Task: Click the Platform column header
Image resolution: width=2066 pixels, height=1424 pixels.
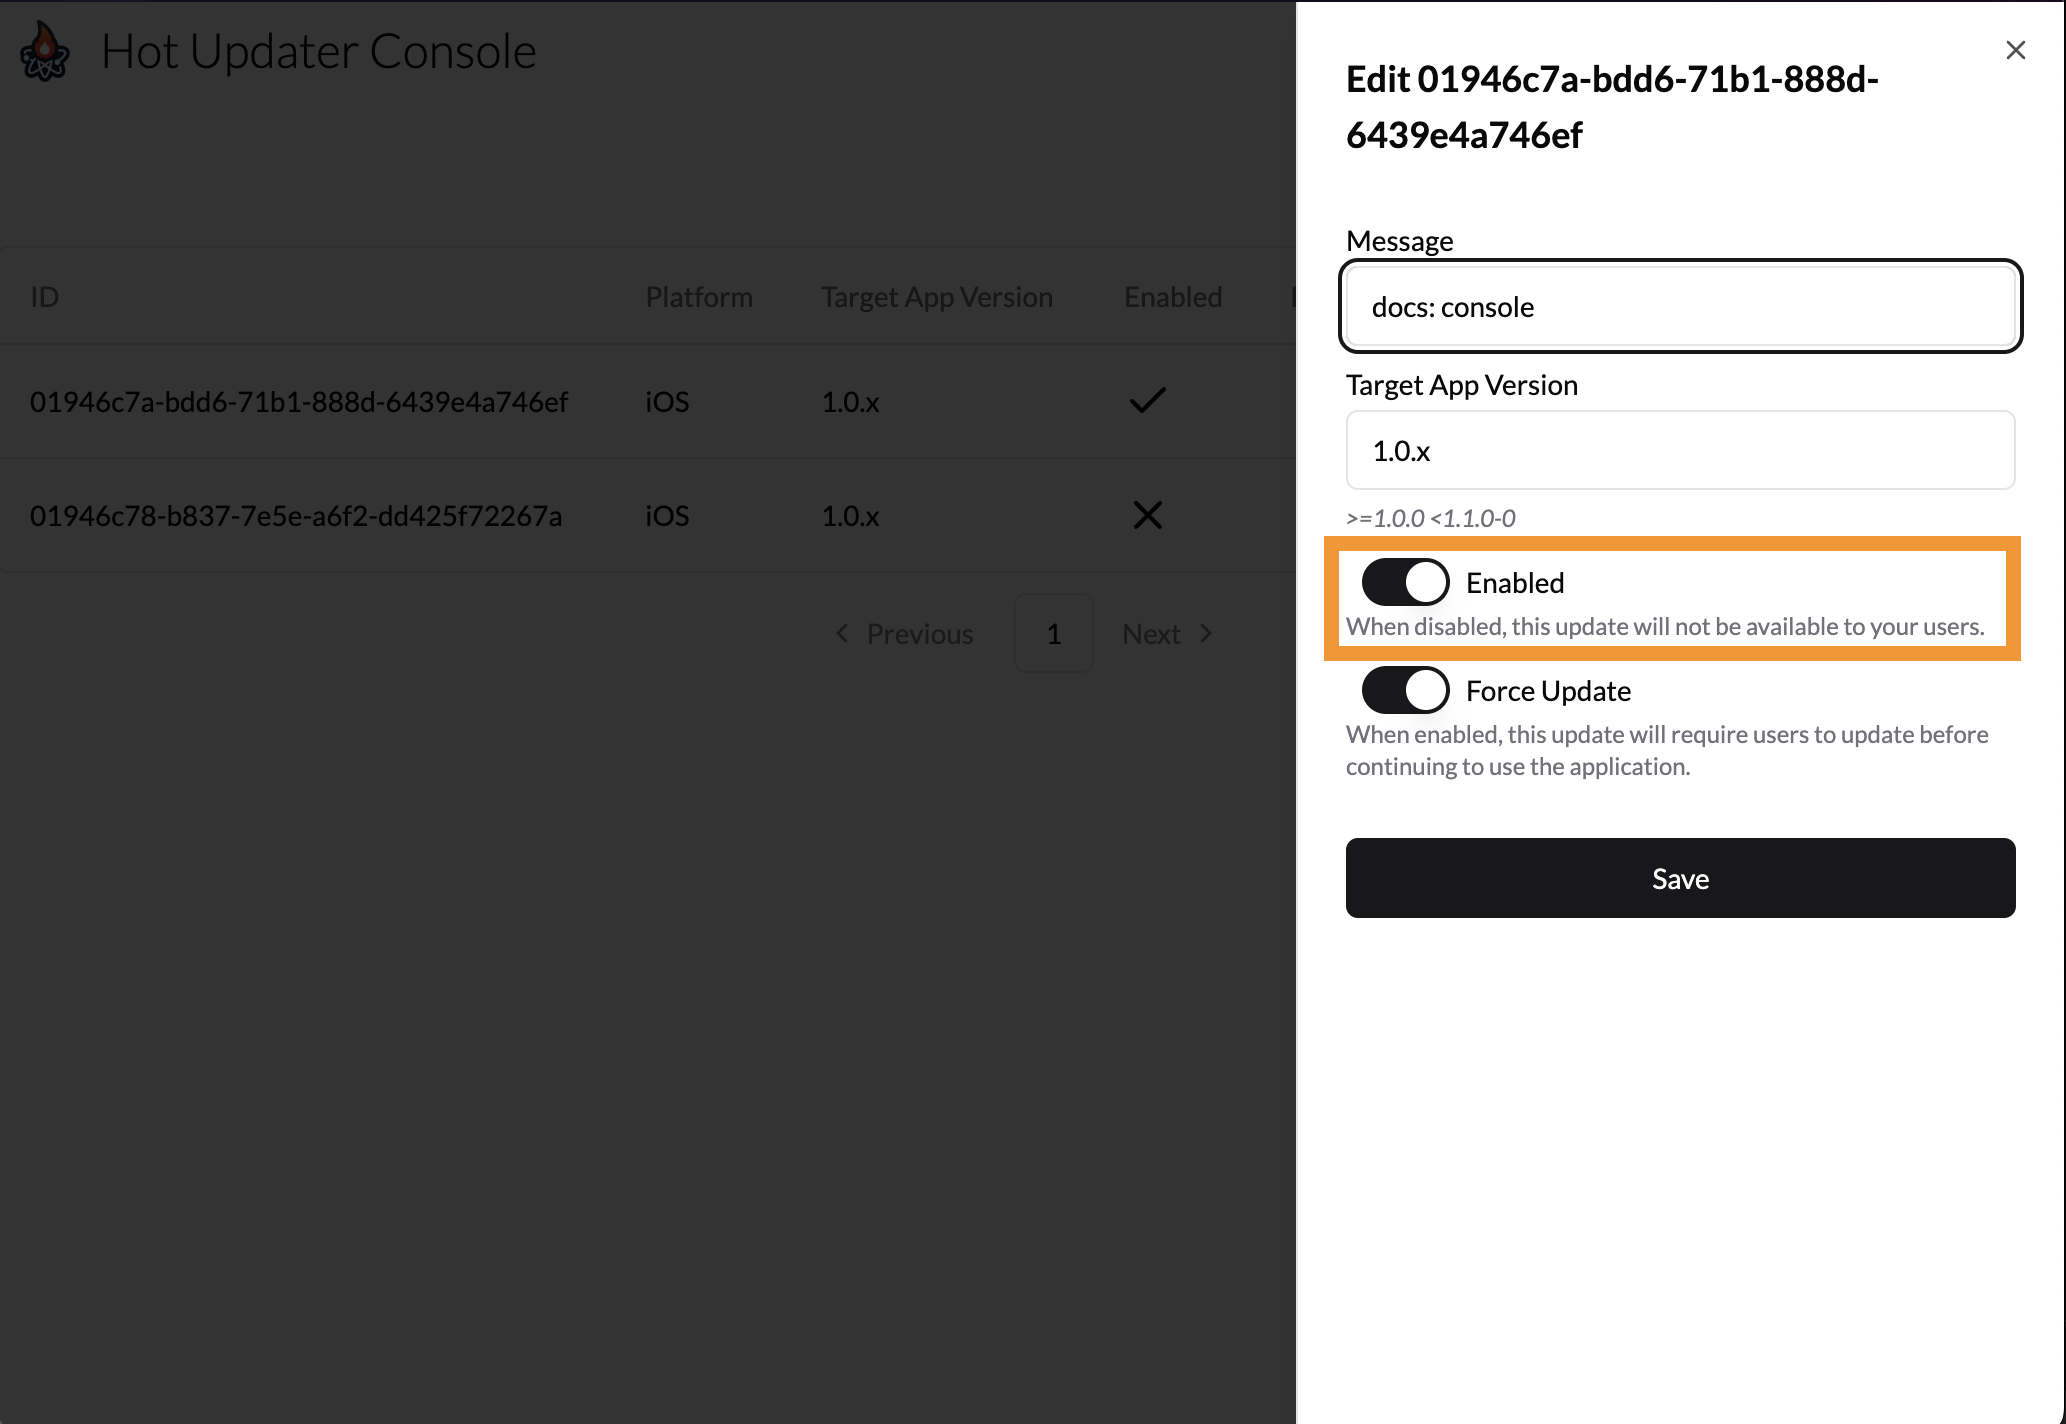Action: pos(698,297)
